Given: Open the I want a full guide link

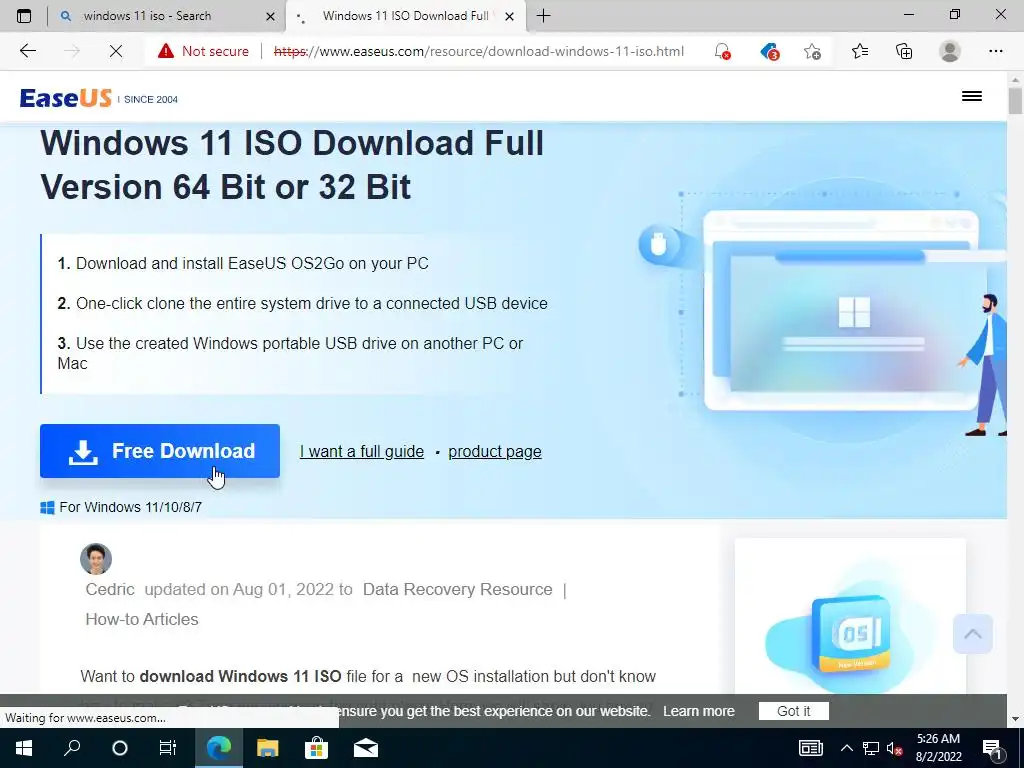Looking at the screenshot, I should [362, 451].
